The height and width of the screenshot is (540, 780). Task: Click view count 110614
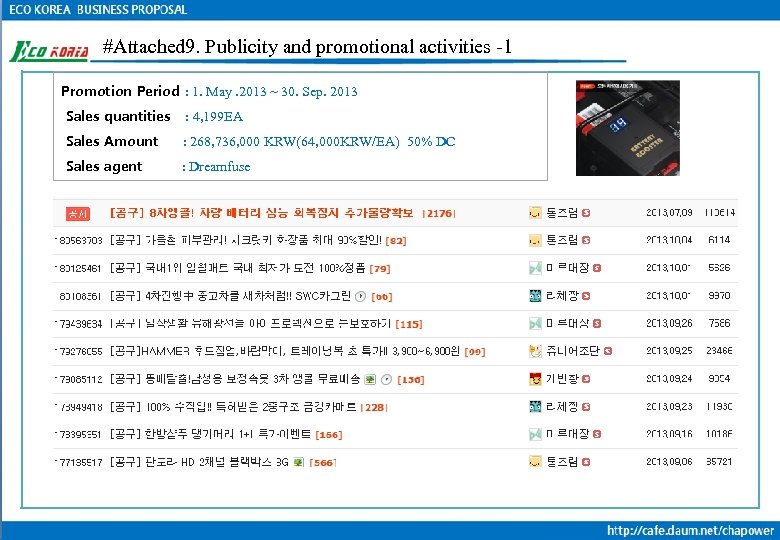click(x=720, y=213)
